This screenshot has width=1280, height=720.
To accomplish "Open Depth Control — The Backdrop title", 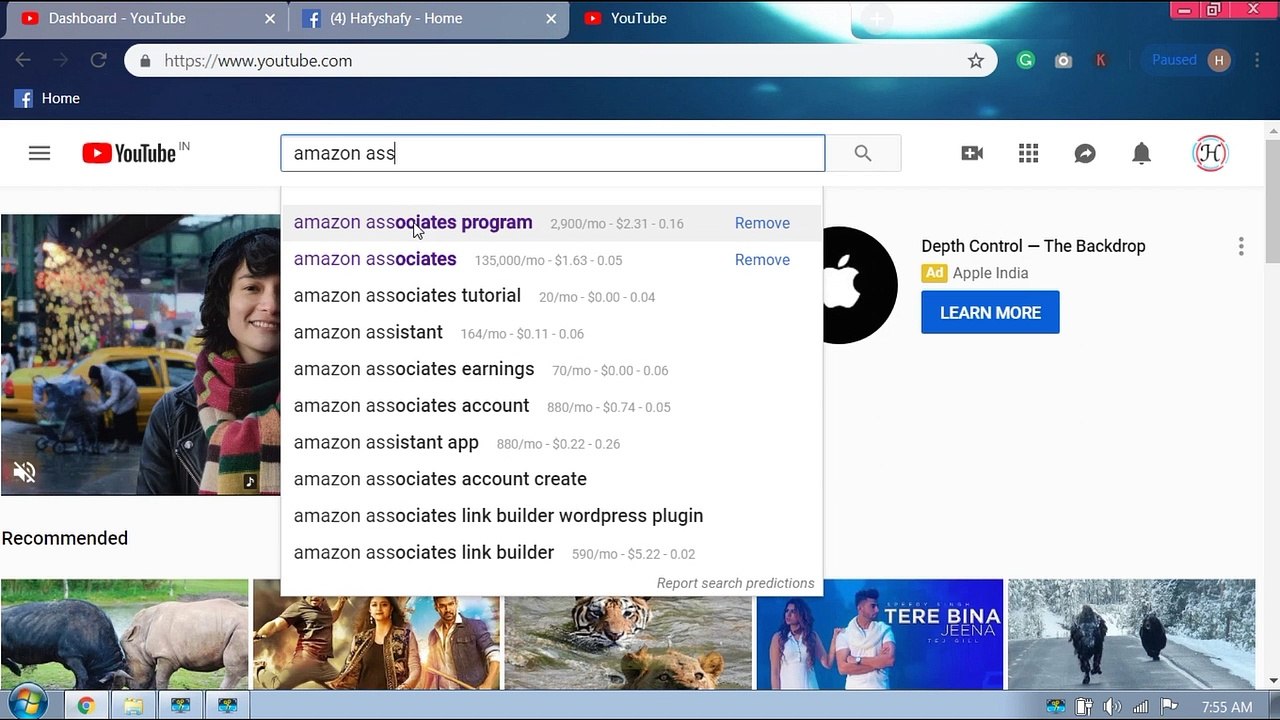I will 1033,246.
